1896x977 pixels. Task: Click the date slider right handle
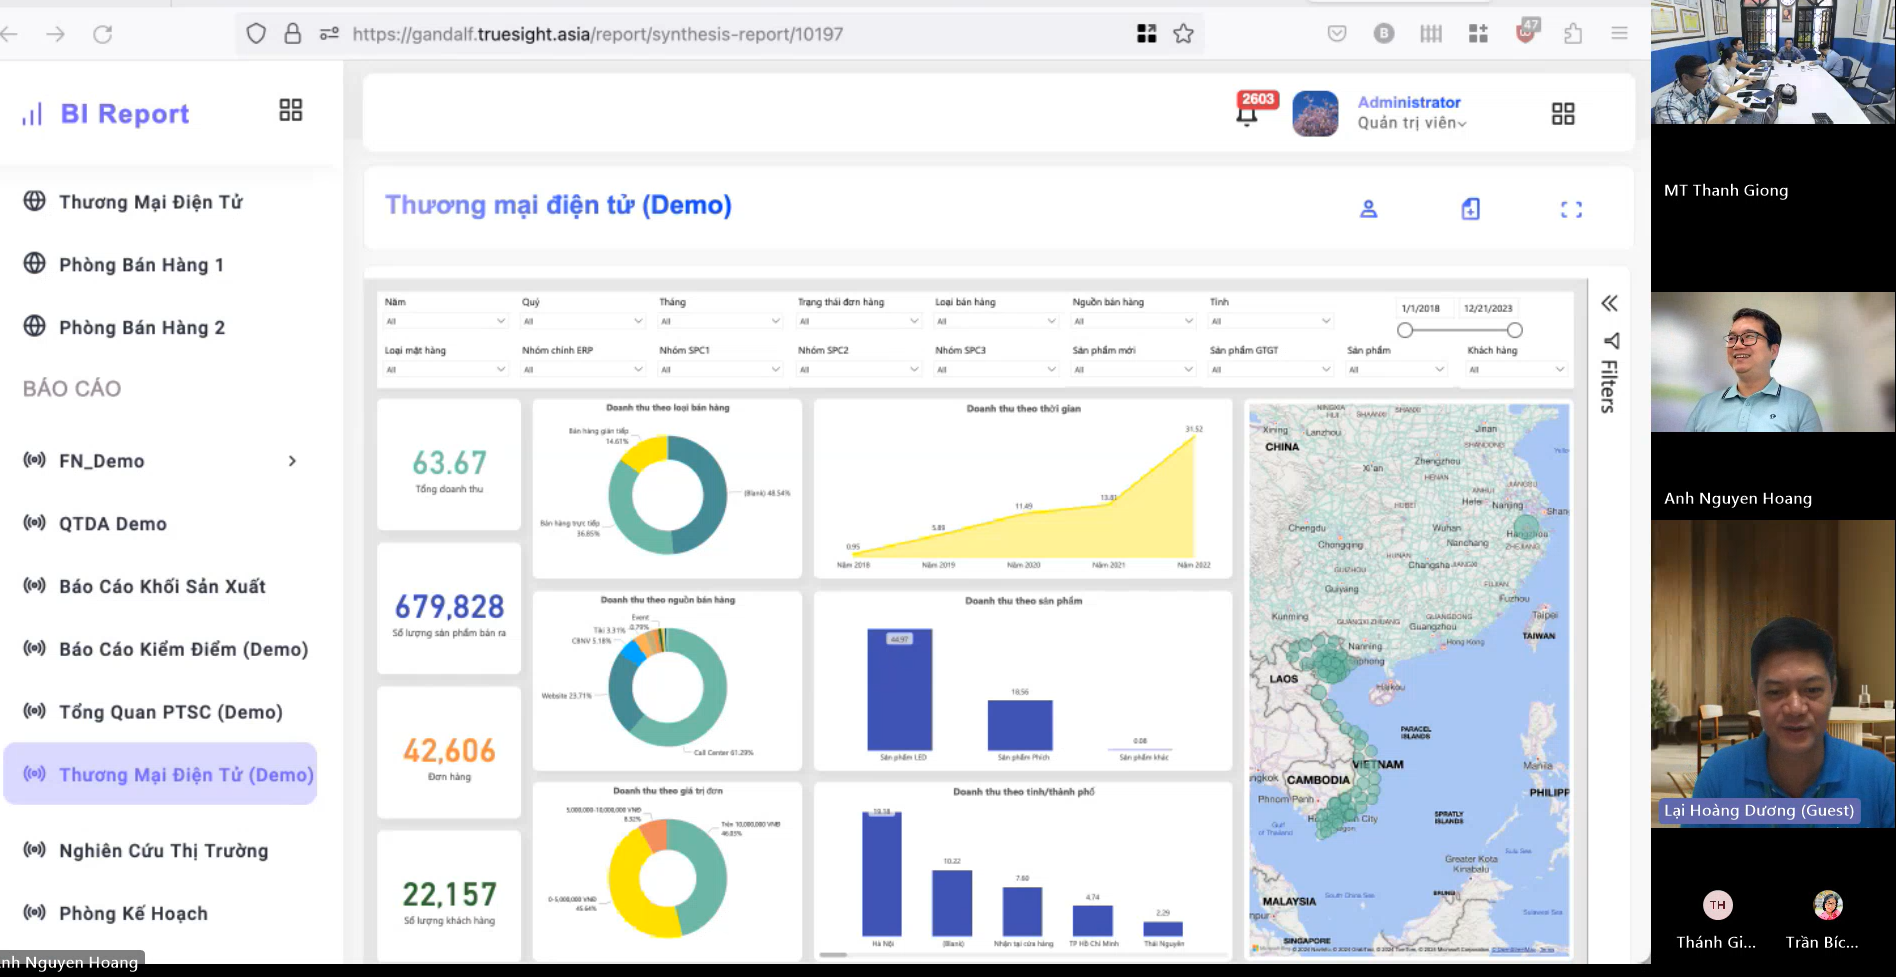1515,330
